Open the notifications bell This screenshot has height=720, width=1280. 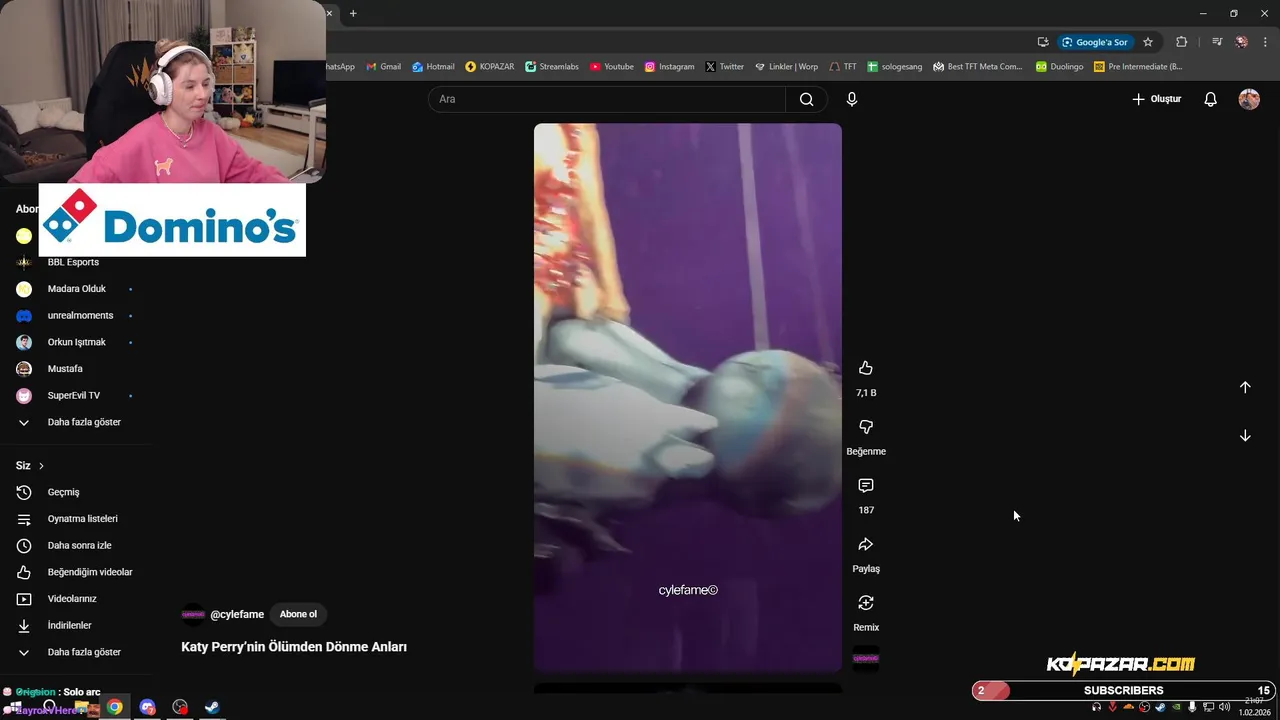click(x=1210, y=99)
